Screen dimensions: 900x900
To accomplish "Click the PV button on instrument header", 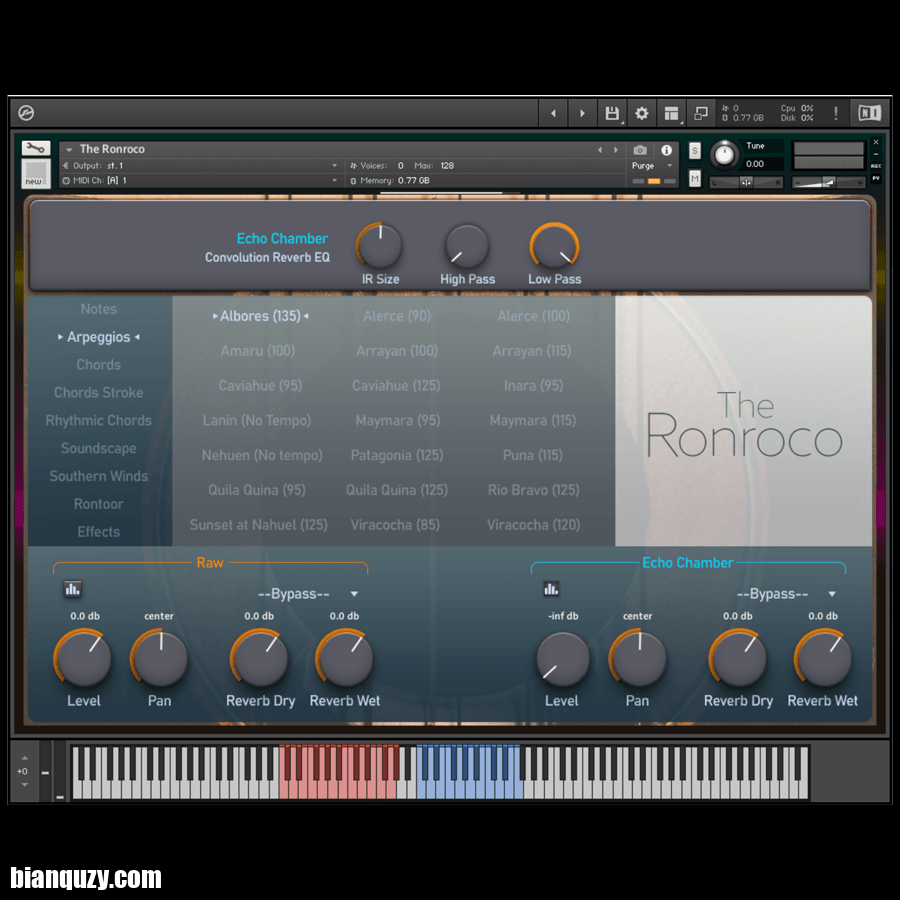I will 876,179.
